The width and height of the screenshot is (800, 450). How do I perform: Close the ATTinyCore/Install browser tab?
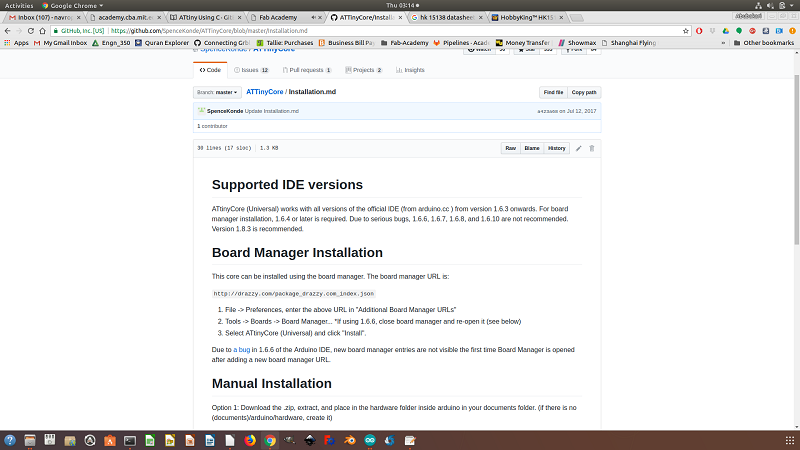click(401, 17)
